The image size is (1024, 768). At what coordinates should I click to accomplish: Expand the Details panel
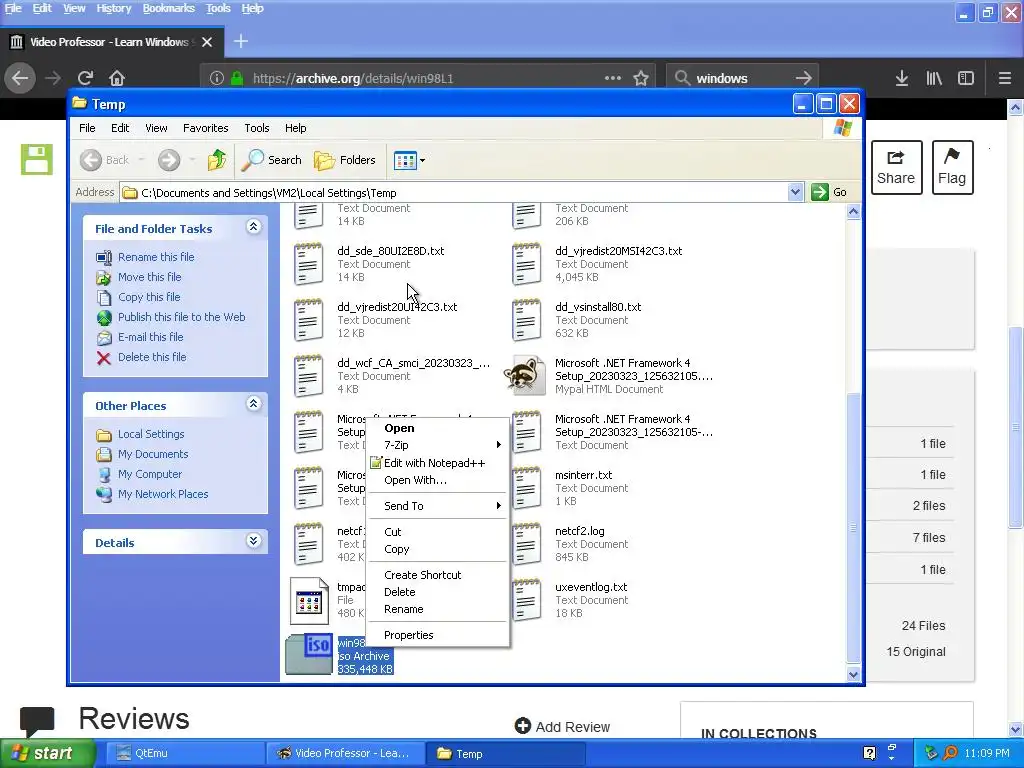[x=253, y=541]
